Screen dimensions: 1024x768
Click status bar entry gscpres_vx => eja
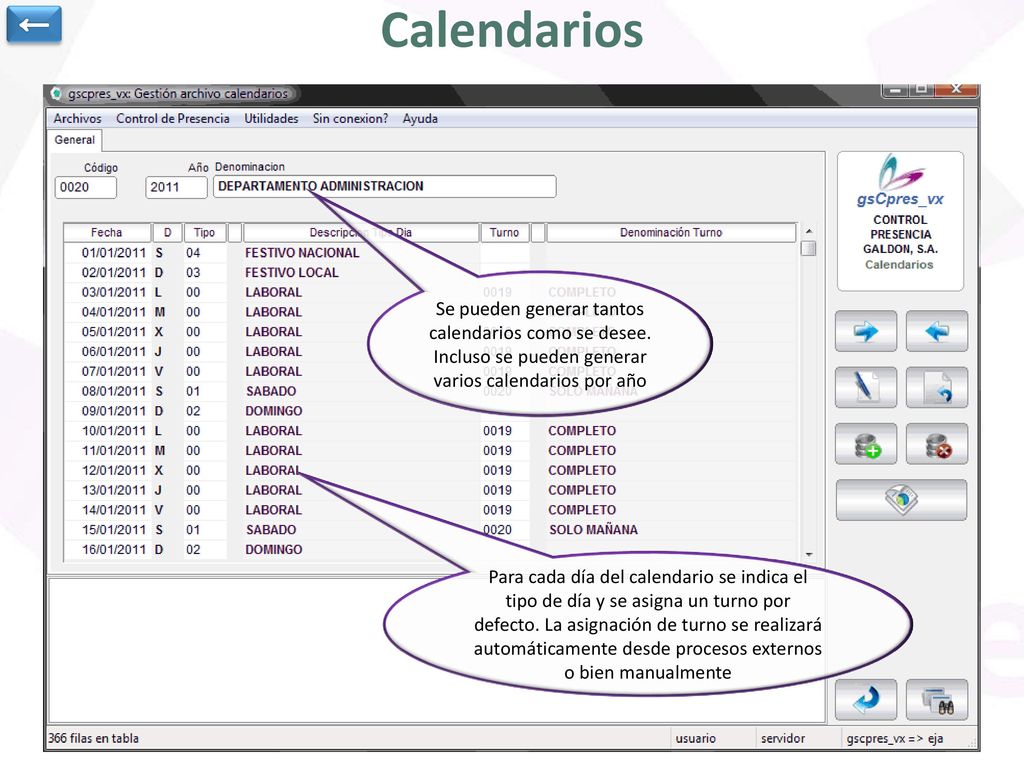[895, 739]
